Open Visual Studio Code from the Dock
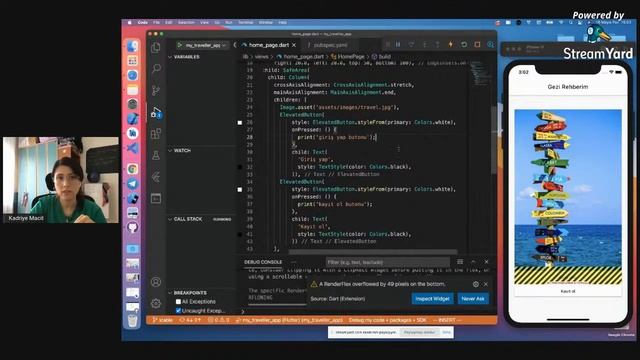 [x=132, y=148]
